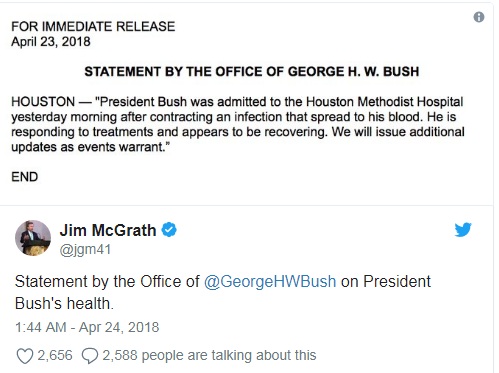Click 'Bush's health.' tweet text
The width and height of the screenshot is (499, 373).
[x=64, y=303]
